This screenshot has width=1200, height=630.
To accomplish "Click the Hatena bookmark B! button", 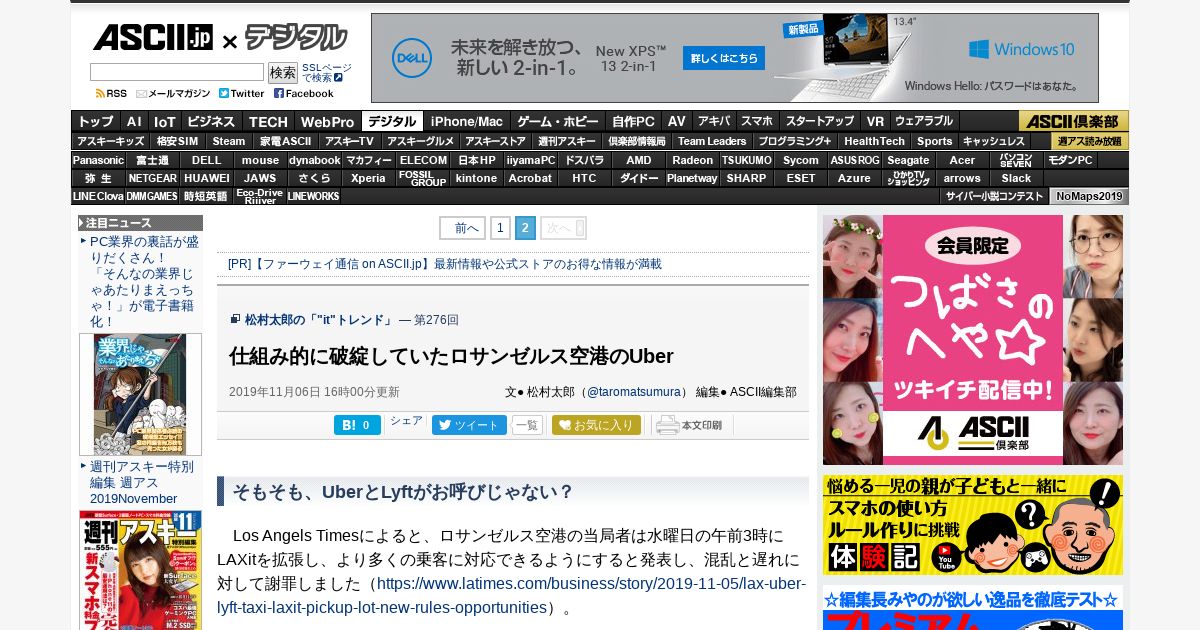I will [357, 425].
